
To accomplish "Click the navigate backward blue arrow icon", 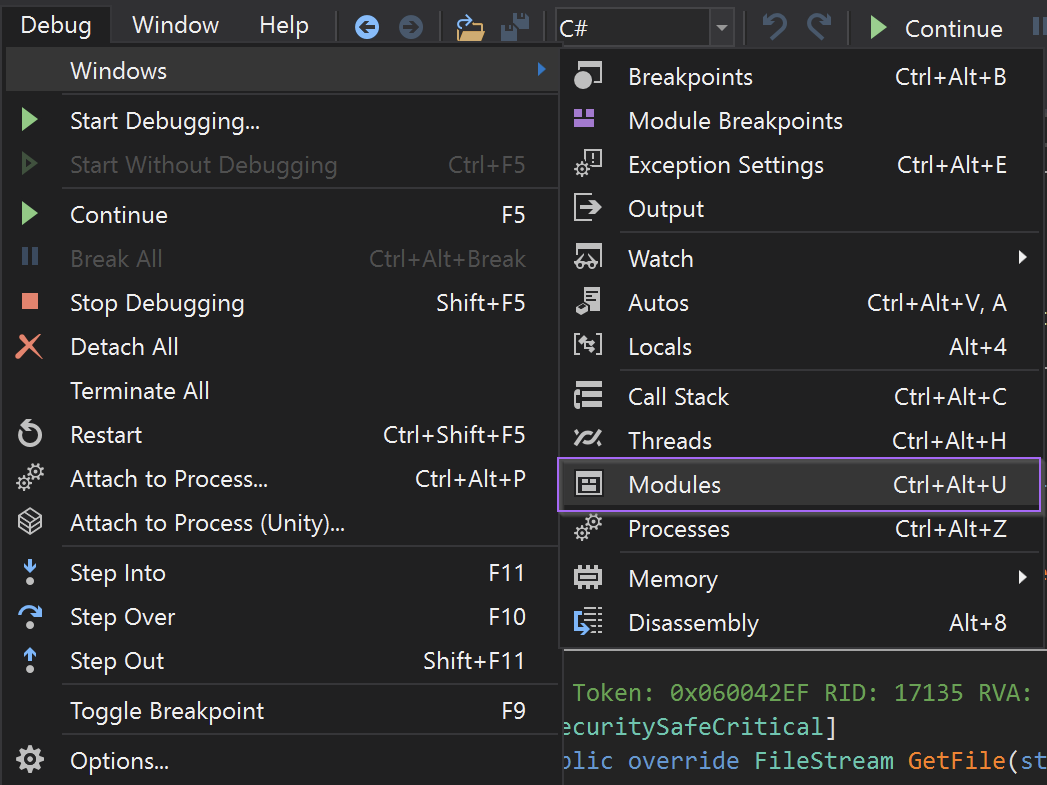I will coord(366,27).
